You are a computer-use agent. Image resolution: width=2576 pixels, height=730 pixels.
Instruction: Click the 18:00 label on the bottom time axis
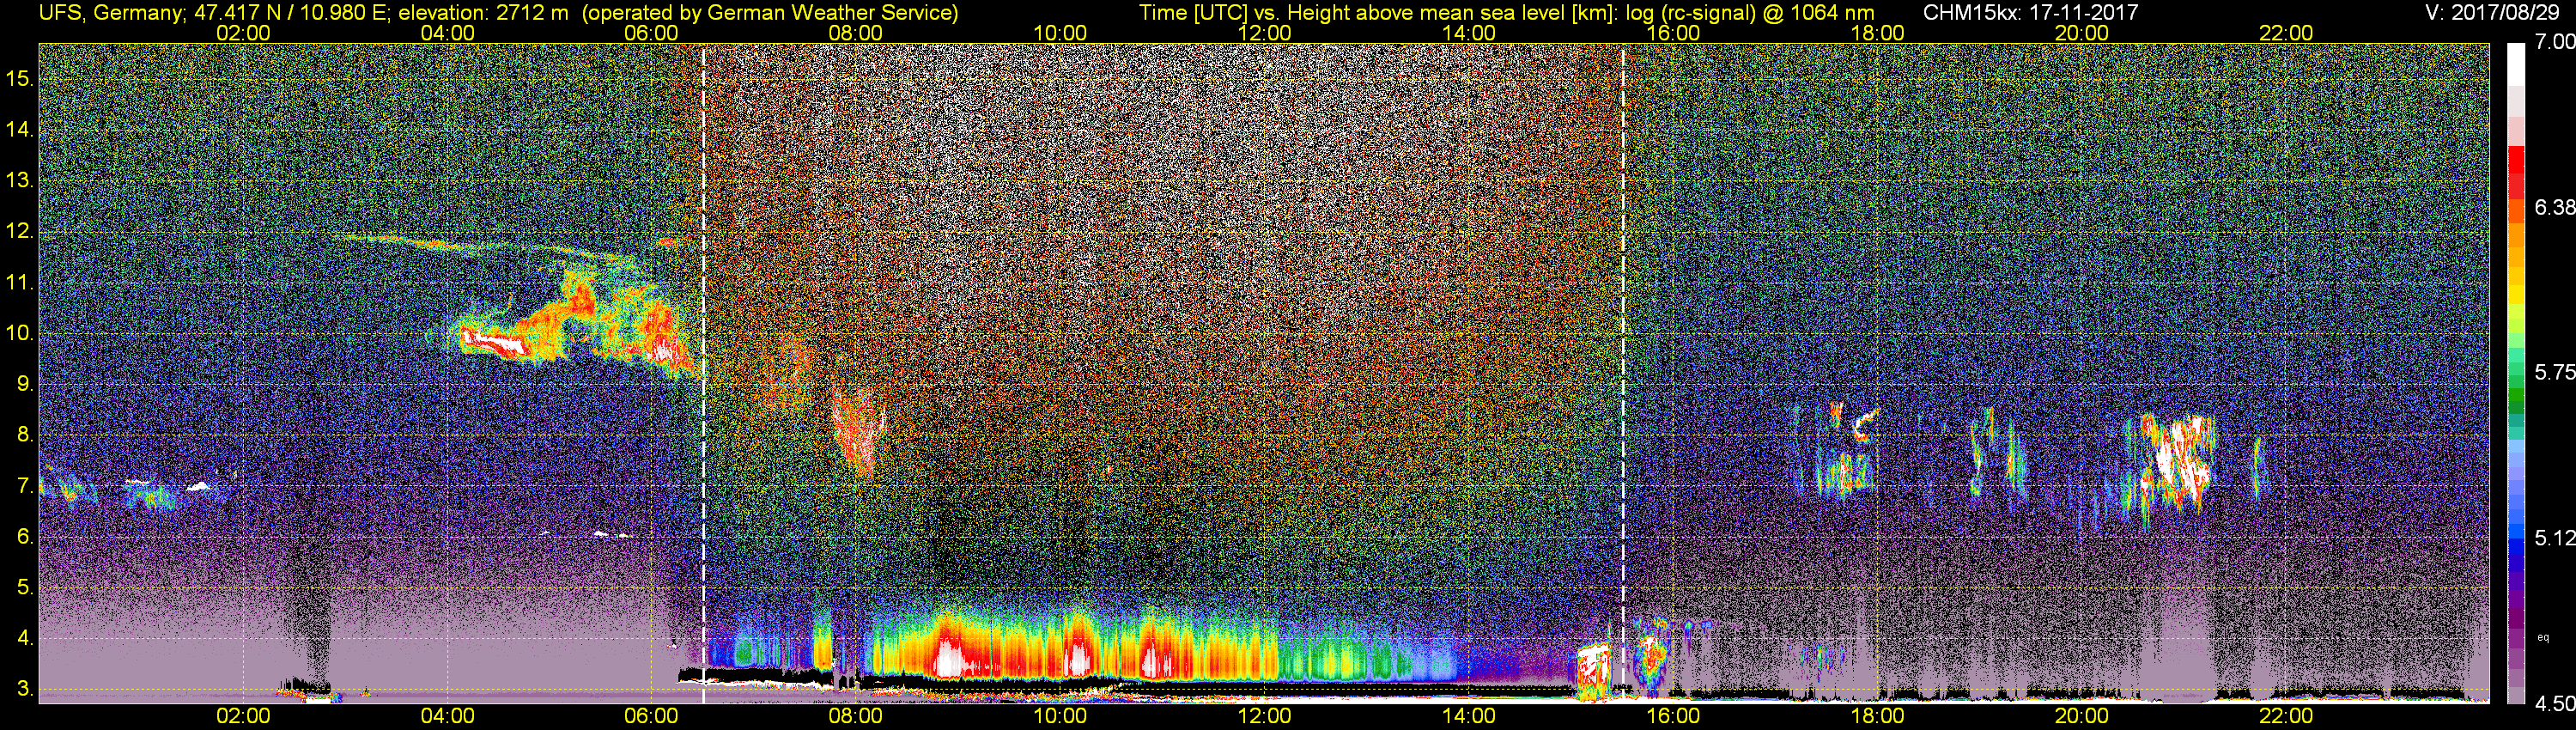coord(1877,716)
